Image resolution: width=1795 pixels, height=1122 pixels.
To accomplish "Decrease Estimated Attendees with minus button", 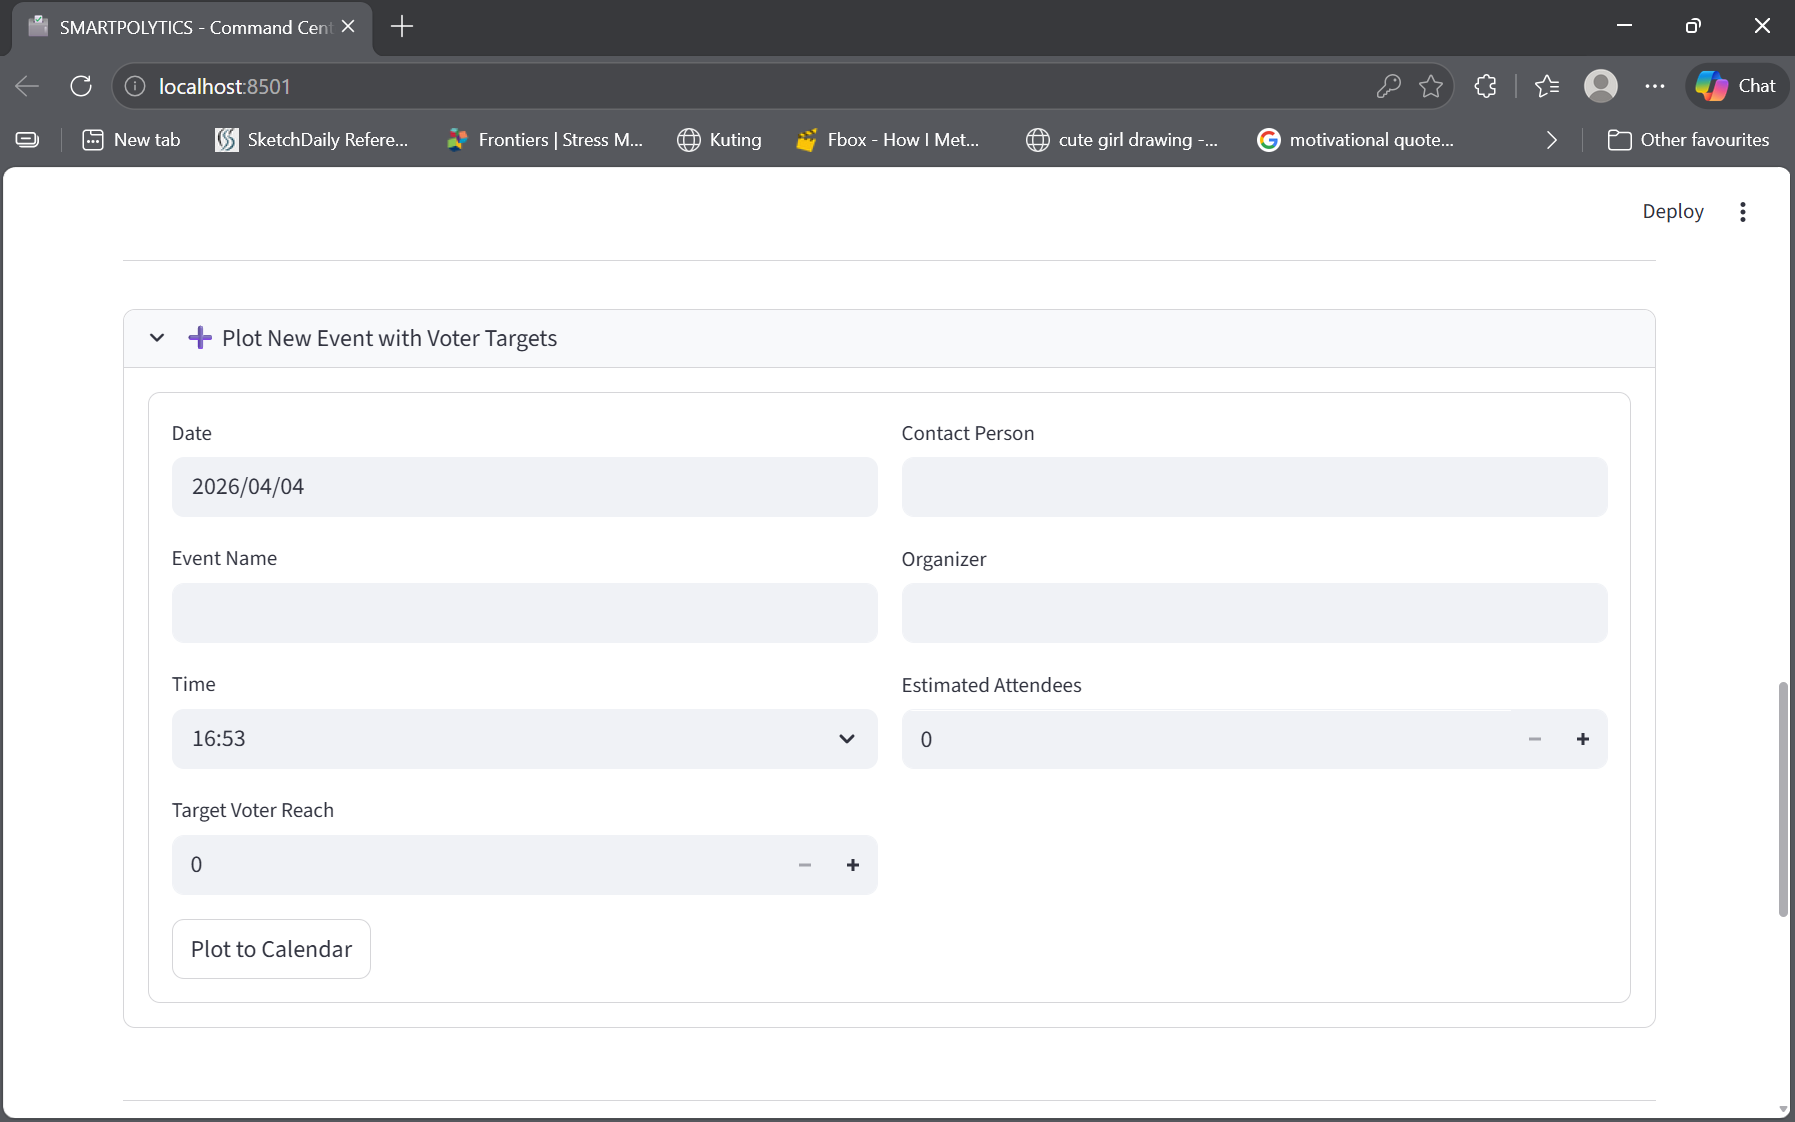I will [1534, 739].
